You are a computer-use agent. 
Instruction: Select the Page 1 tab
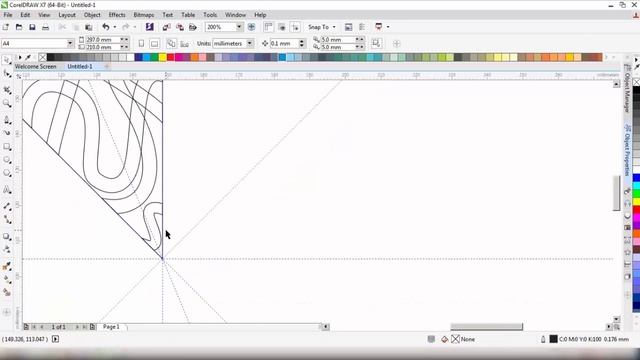coord(111,327)
